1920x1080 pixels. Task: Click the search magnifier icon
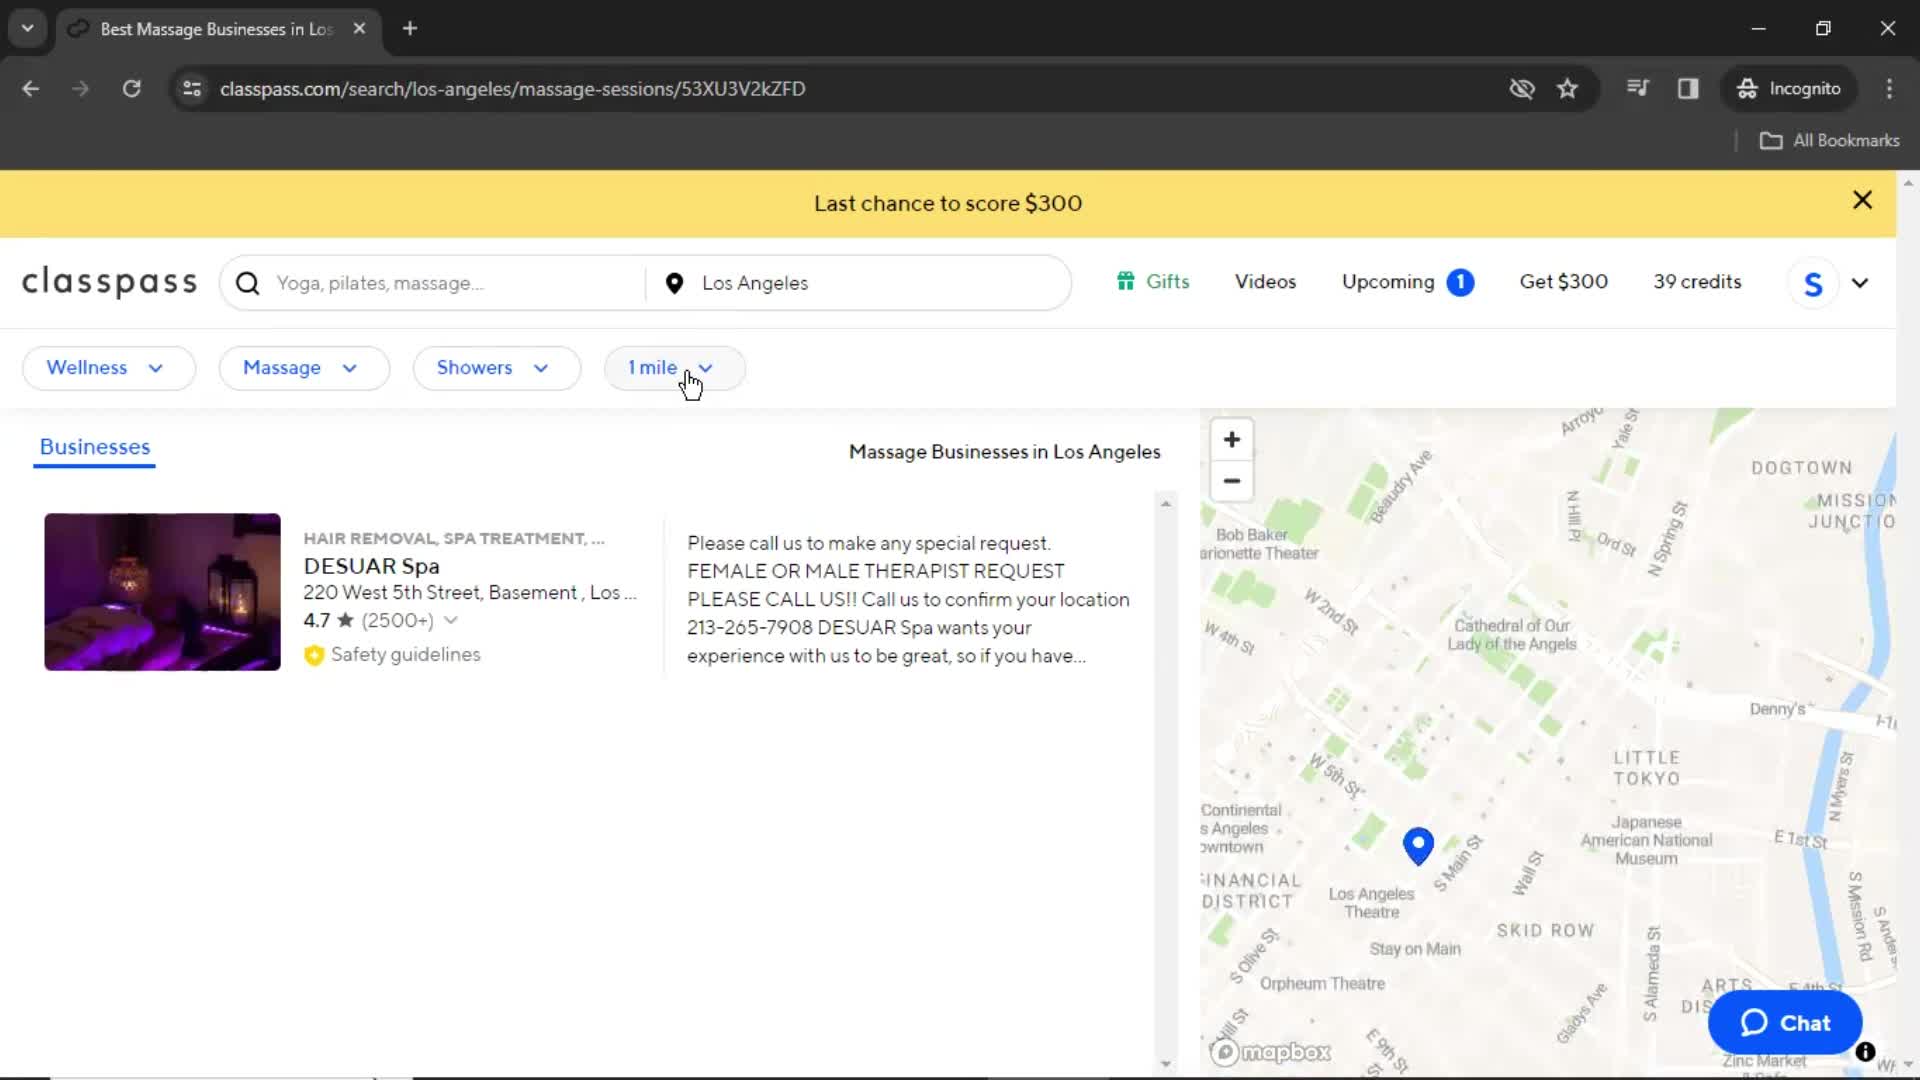point(248,284)
